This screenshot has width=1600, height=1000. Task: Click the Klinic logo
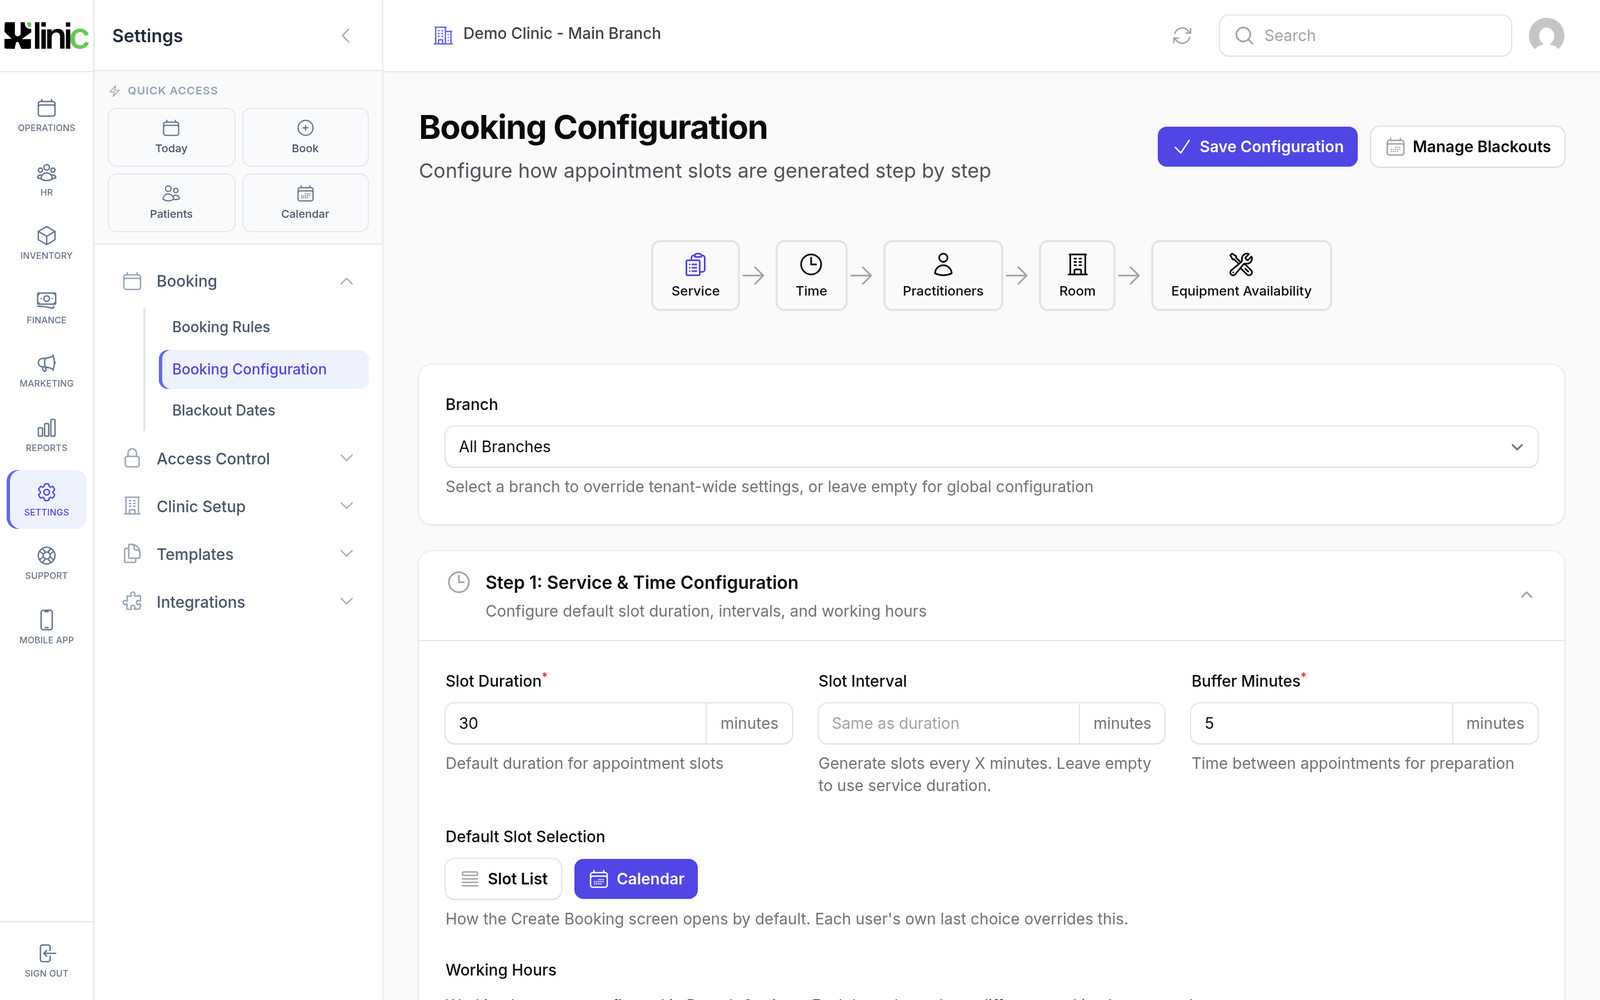pos(46,36)
